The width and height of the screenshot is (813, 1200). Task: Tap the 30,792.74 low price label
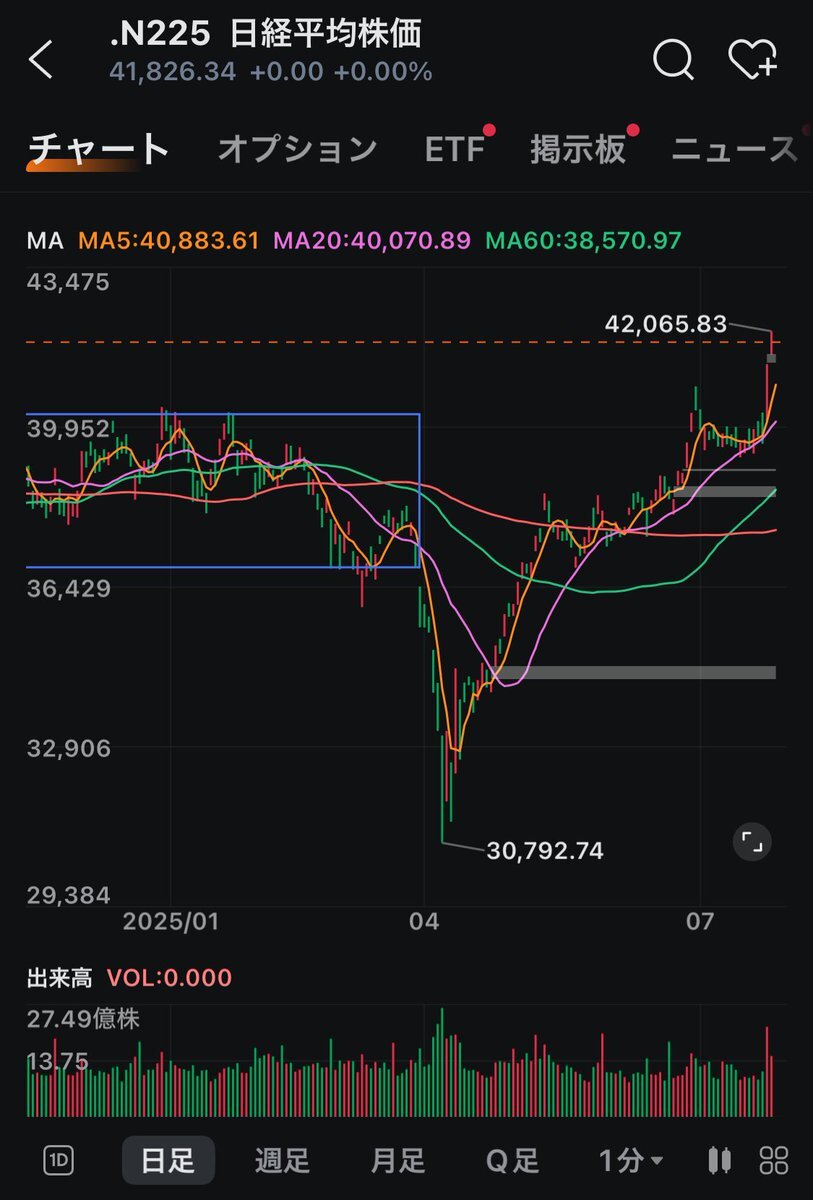click(x=545, y=851)
